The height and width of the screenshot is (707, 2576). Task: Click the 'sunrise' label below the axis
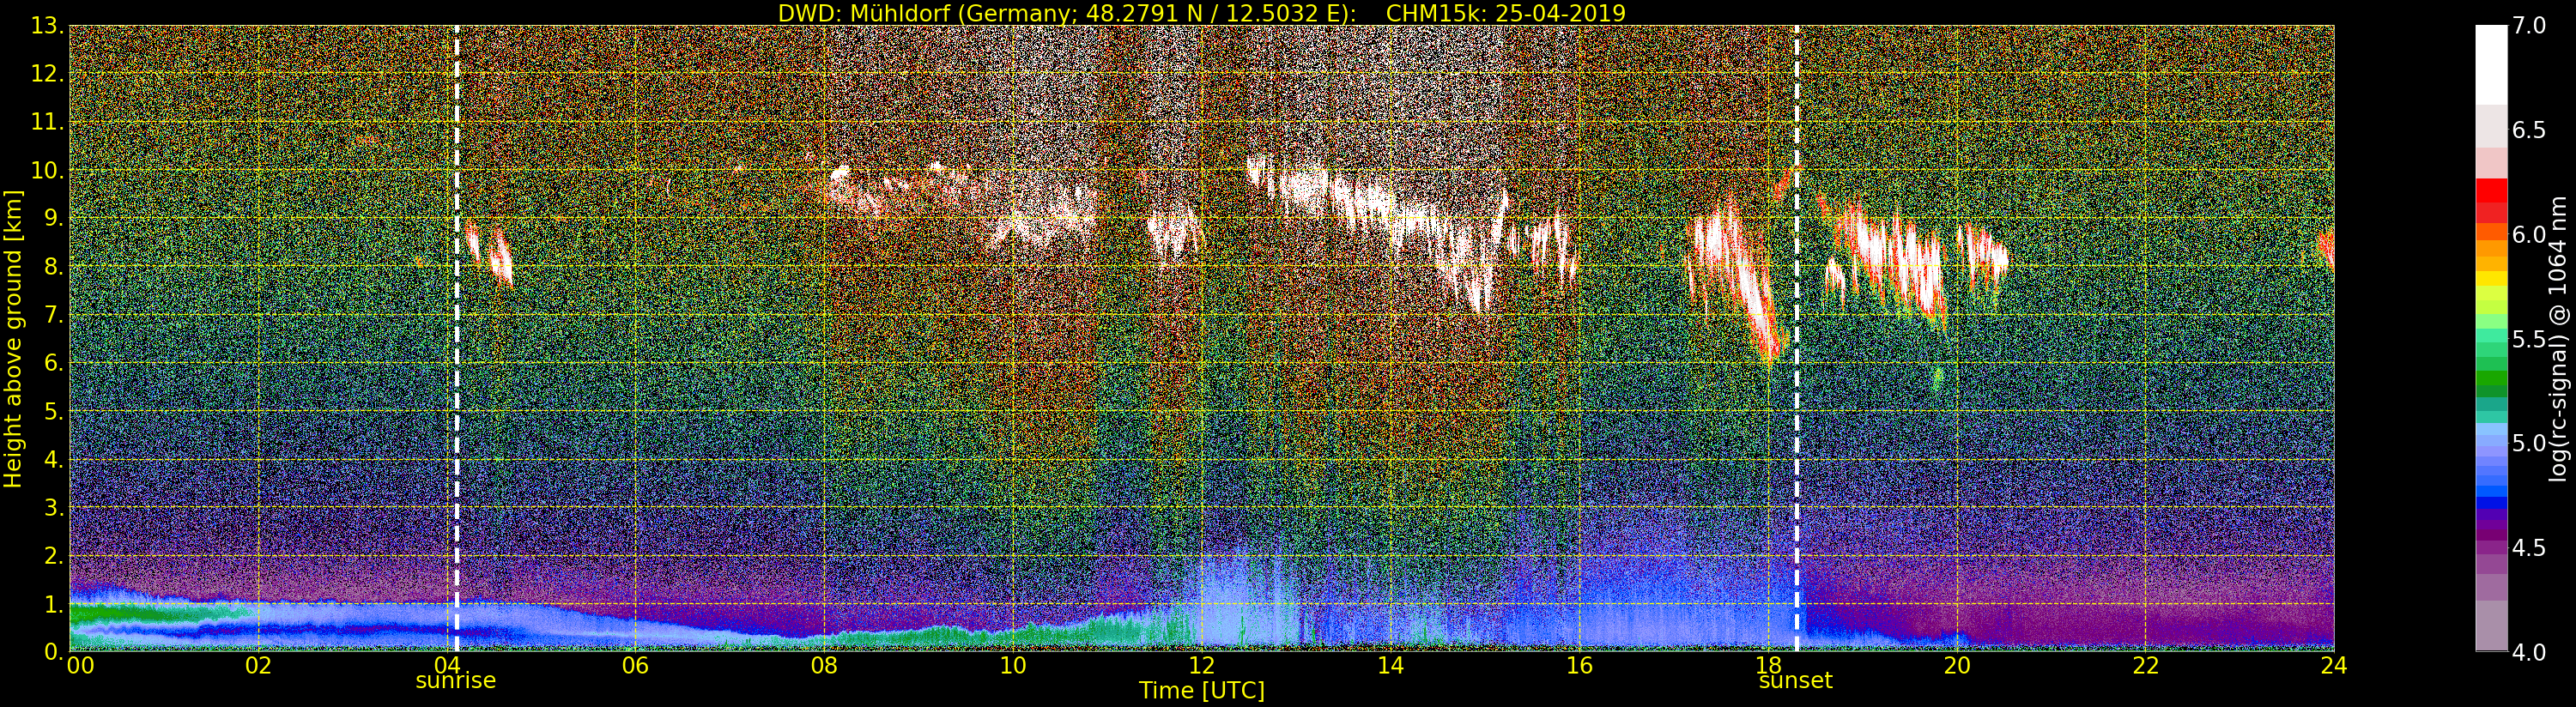coord(456,680)
